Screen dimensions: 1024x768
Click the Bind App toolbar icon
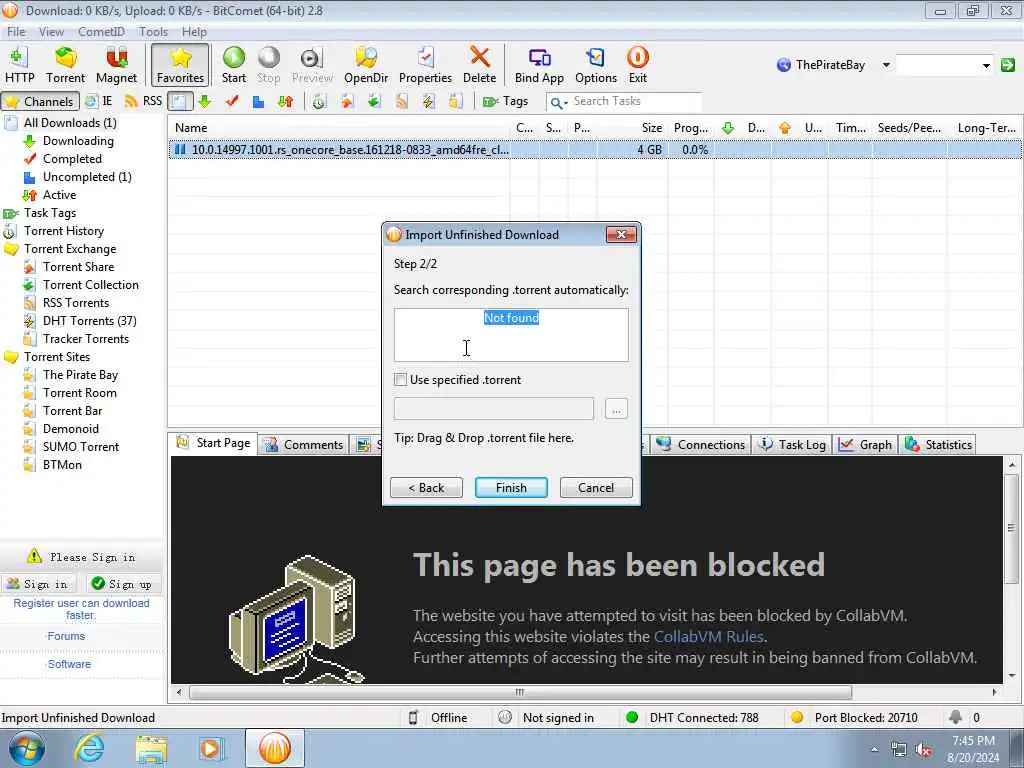[539, 65]
